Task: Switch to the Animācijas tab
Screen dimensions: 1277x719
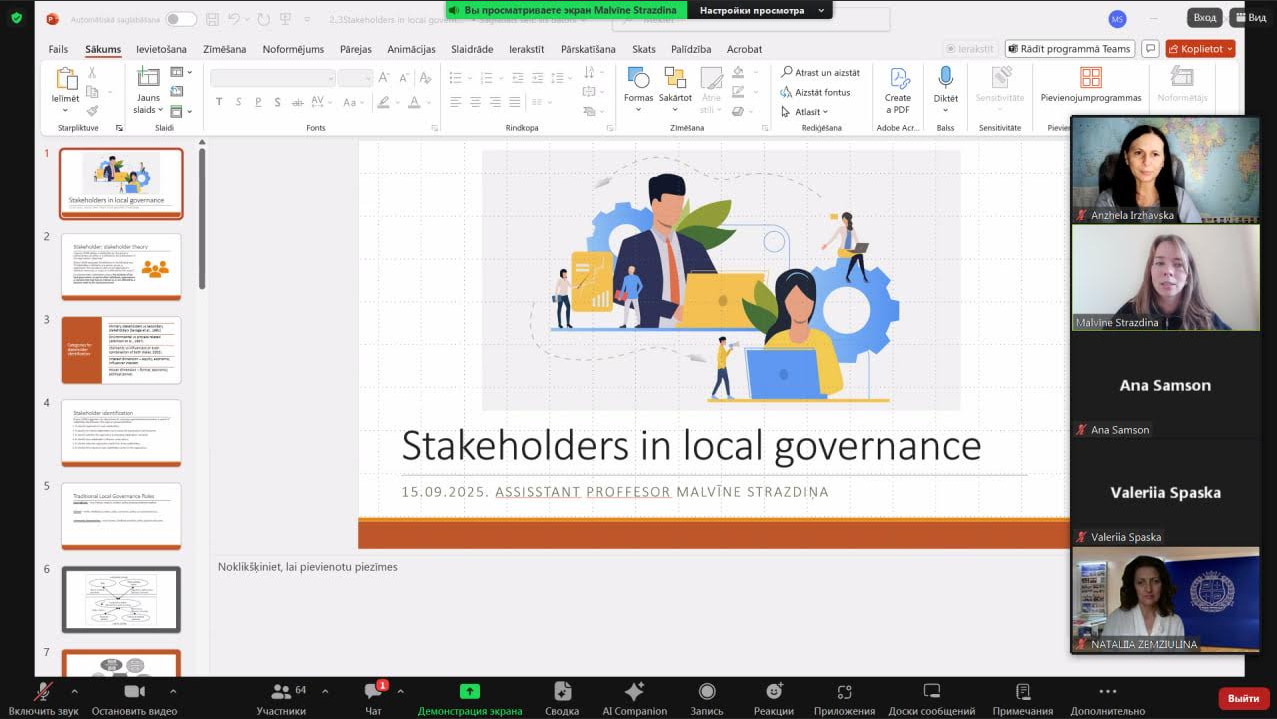Action: [411, 49]
